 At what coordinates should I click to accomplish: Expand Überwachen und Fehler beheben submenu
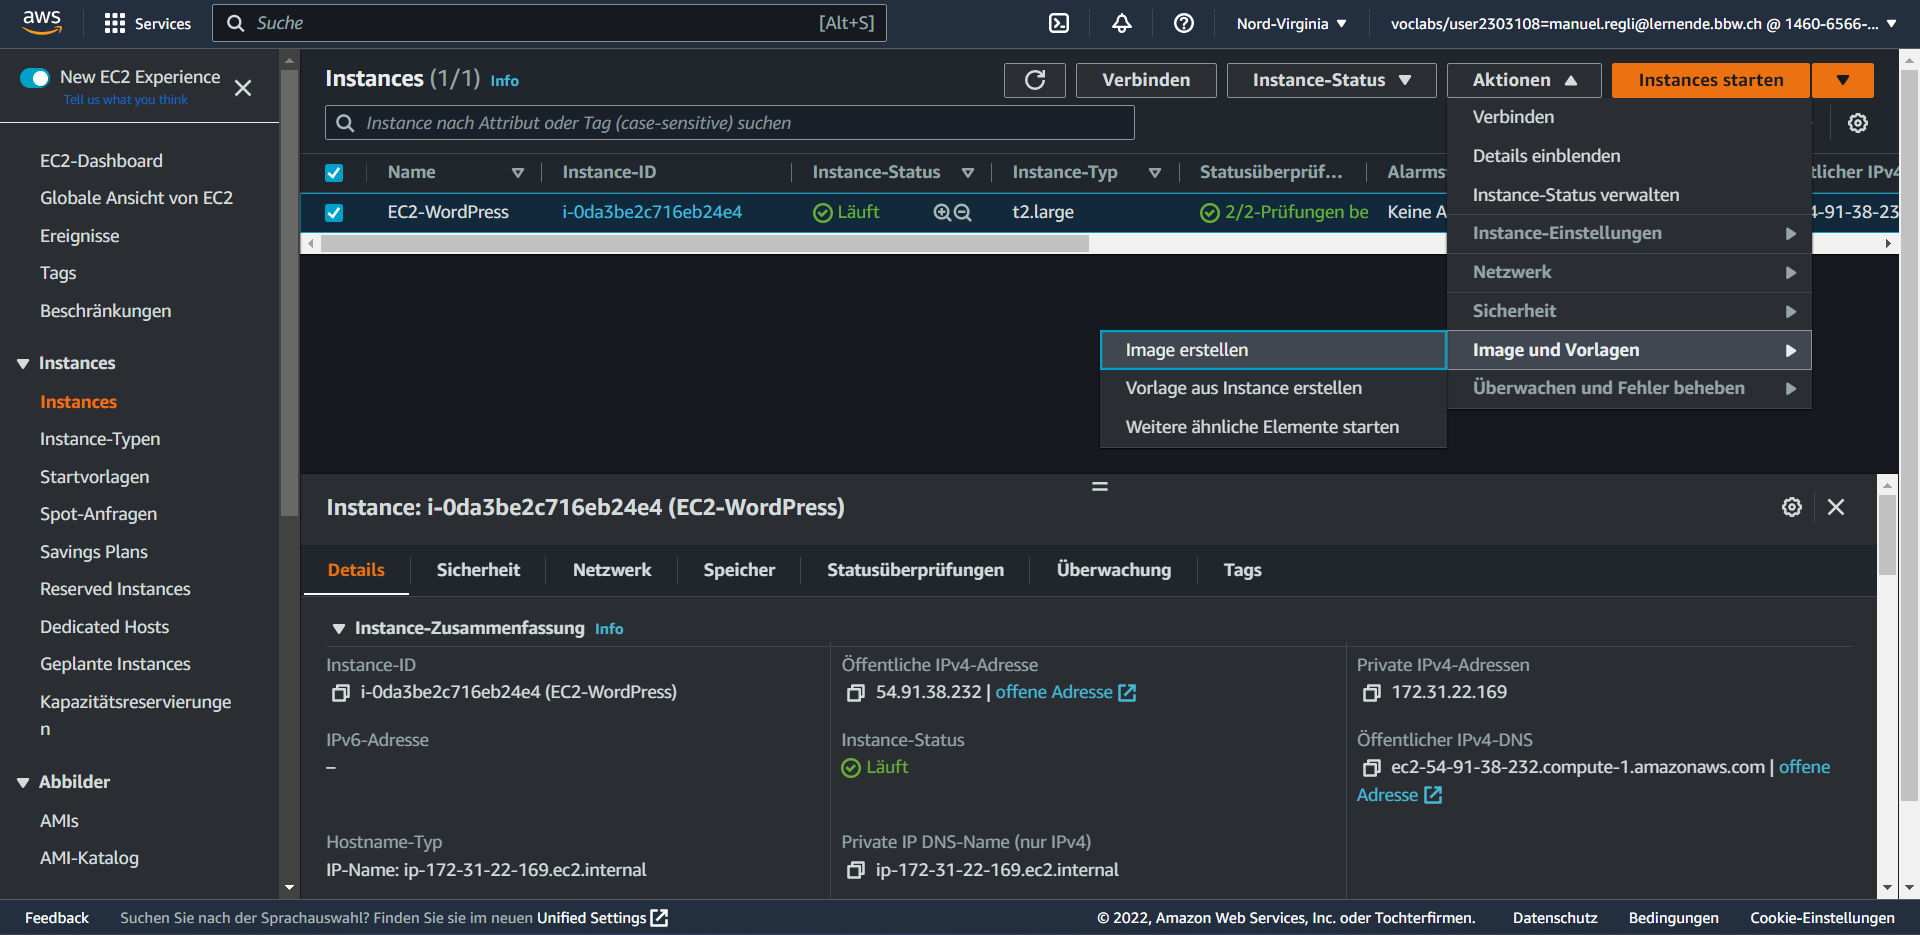[x=1629, y=388]
